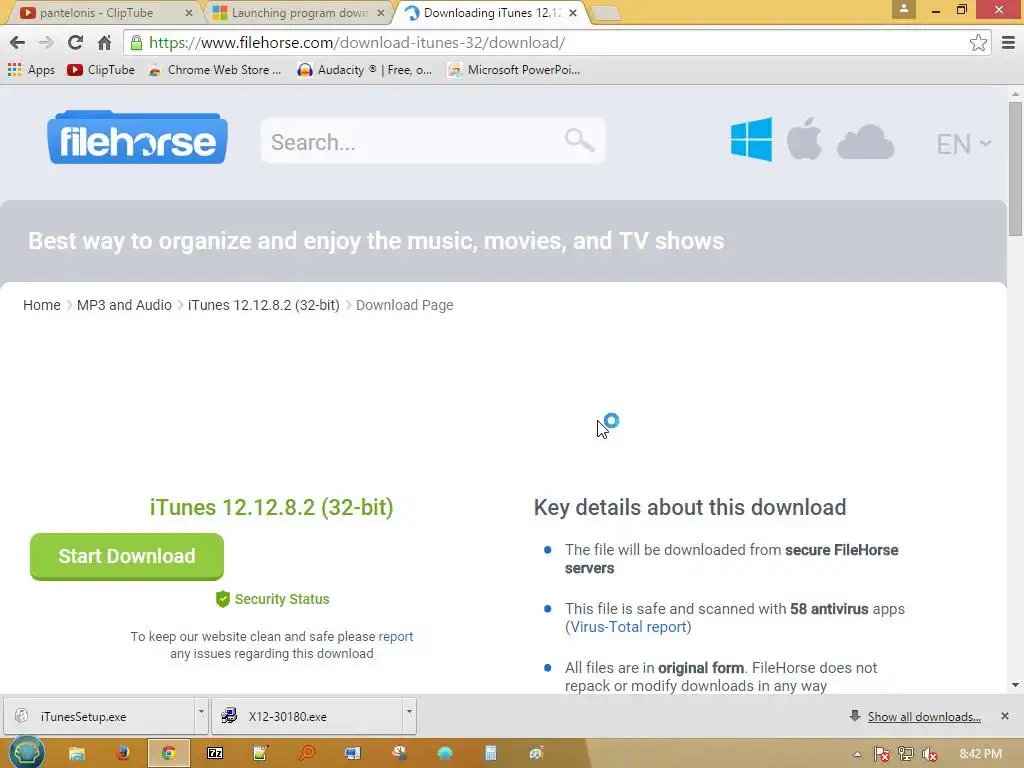Reload the page with the refresh icon
The height and width of the screenshot is (768, 1024).
point(75,43)
